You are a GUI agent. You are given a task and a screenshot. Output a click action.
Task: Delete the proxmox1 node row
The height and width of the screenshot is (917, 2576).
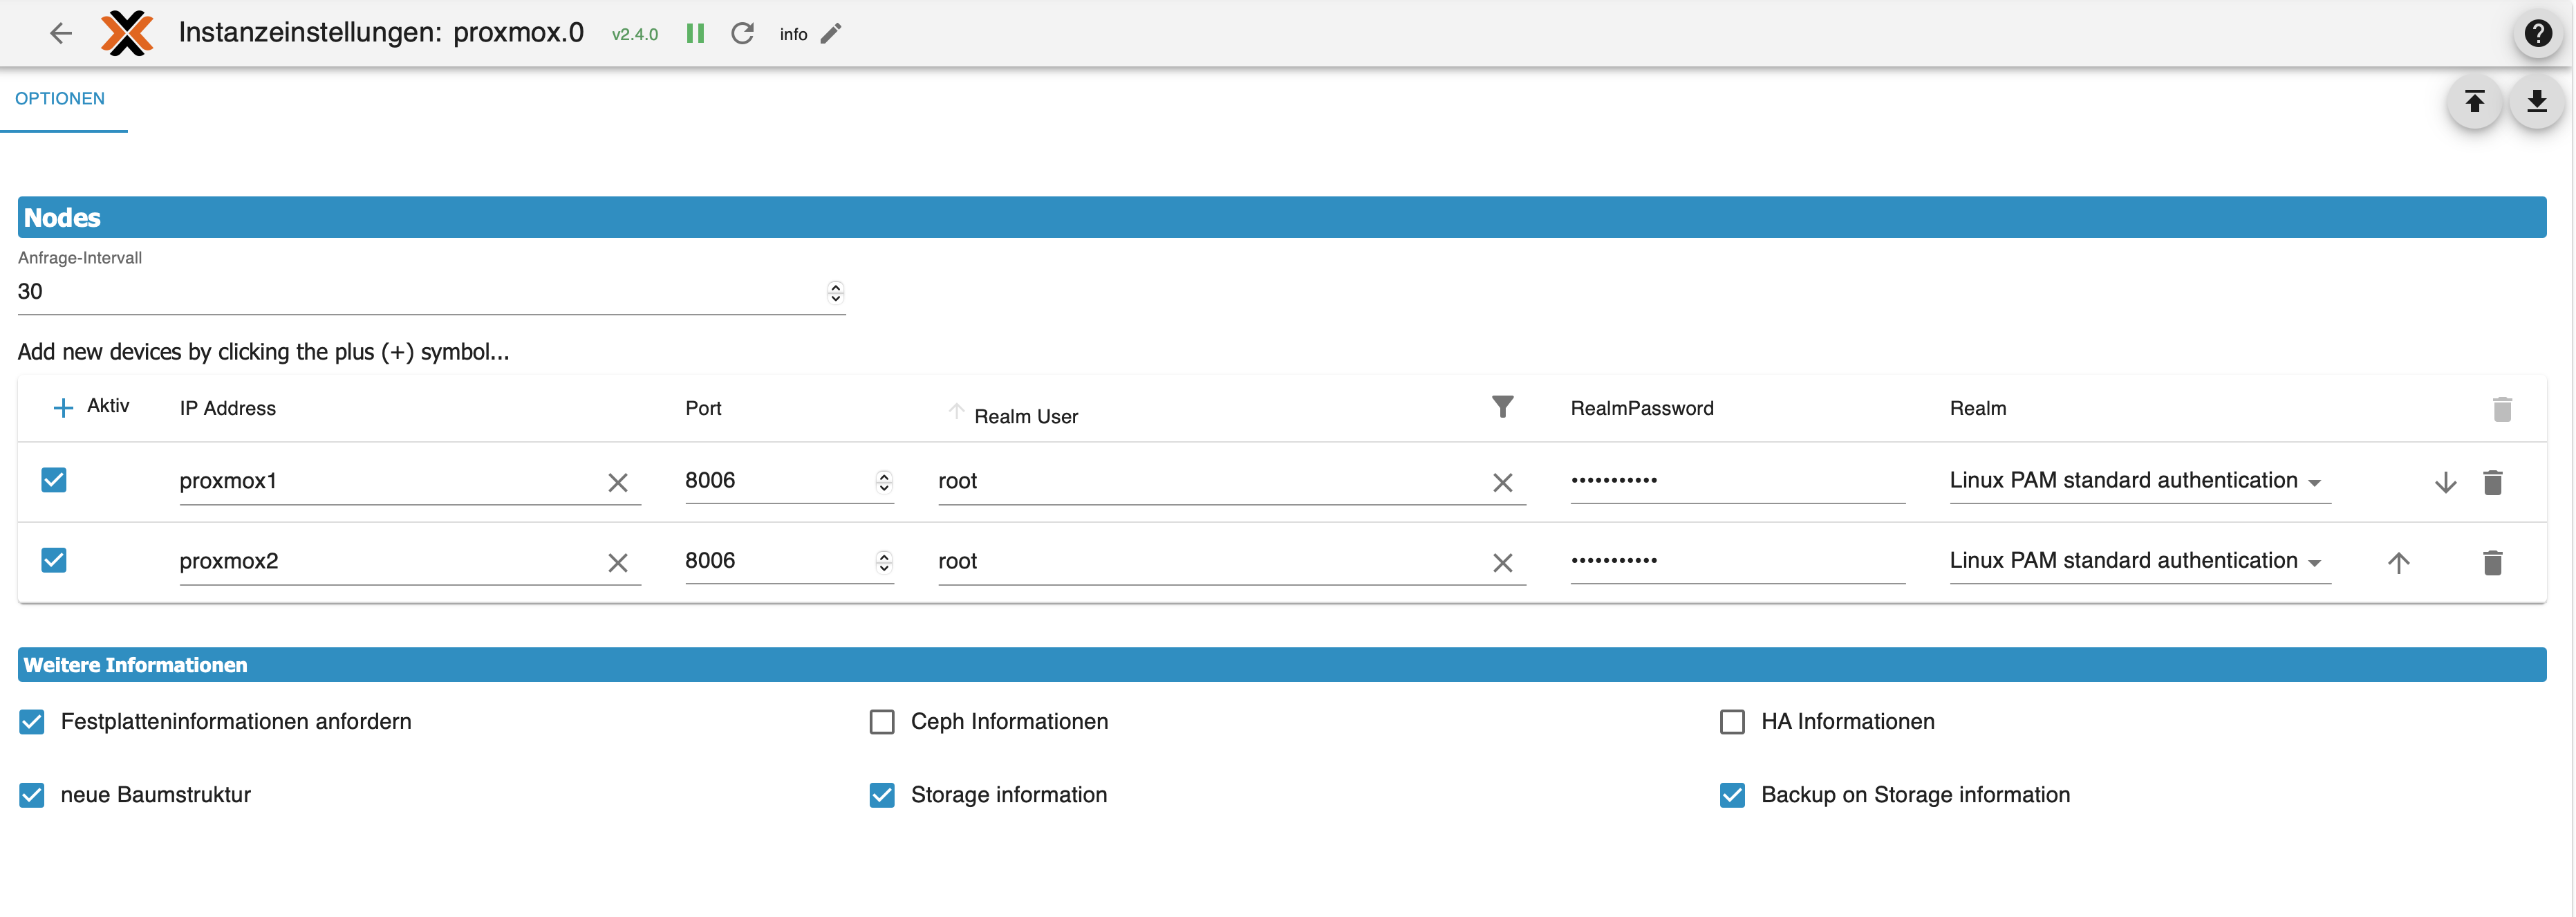coord(2492,483)
